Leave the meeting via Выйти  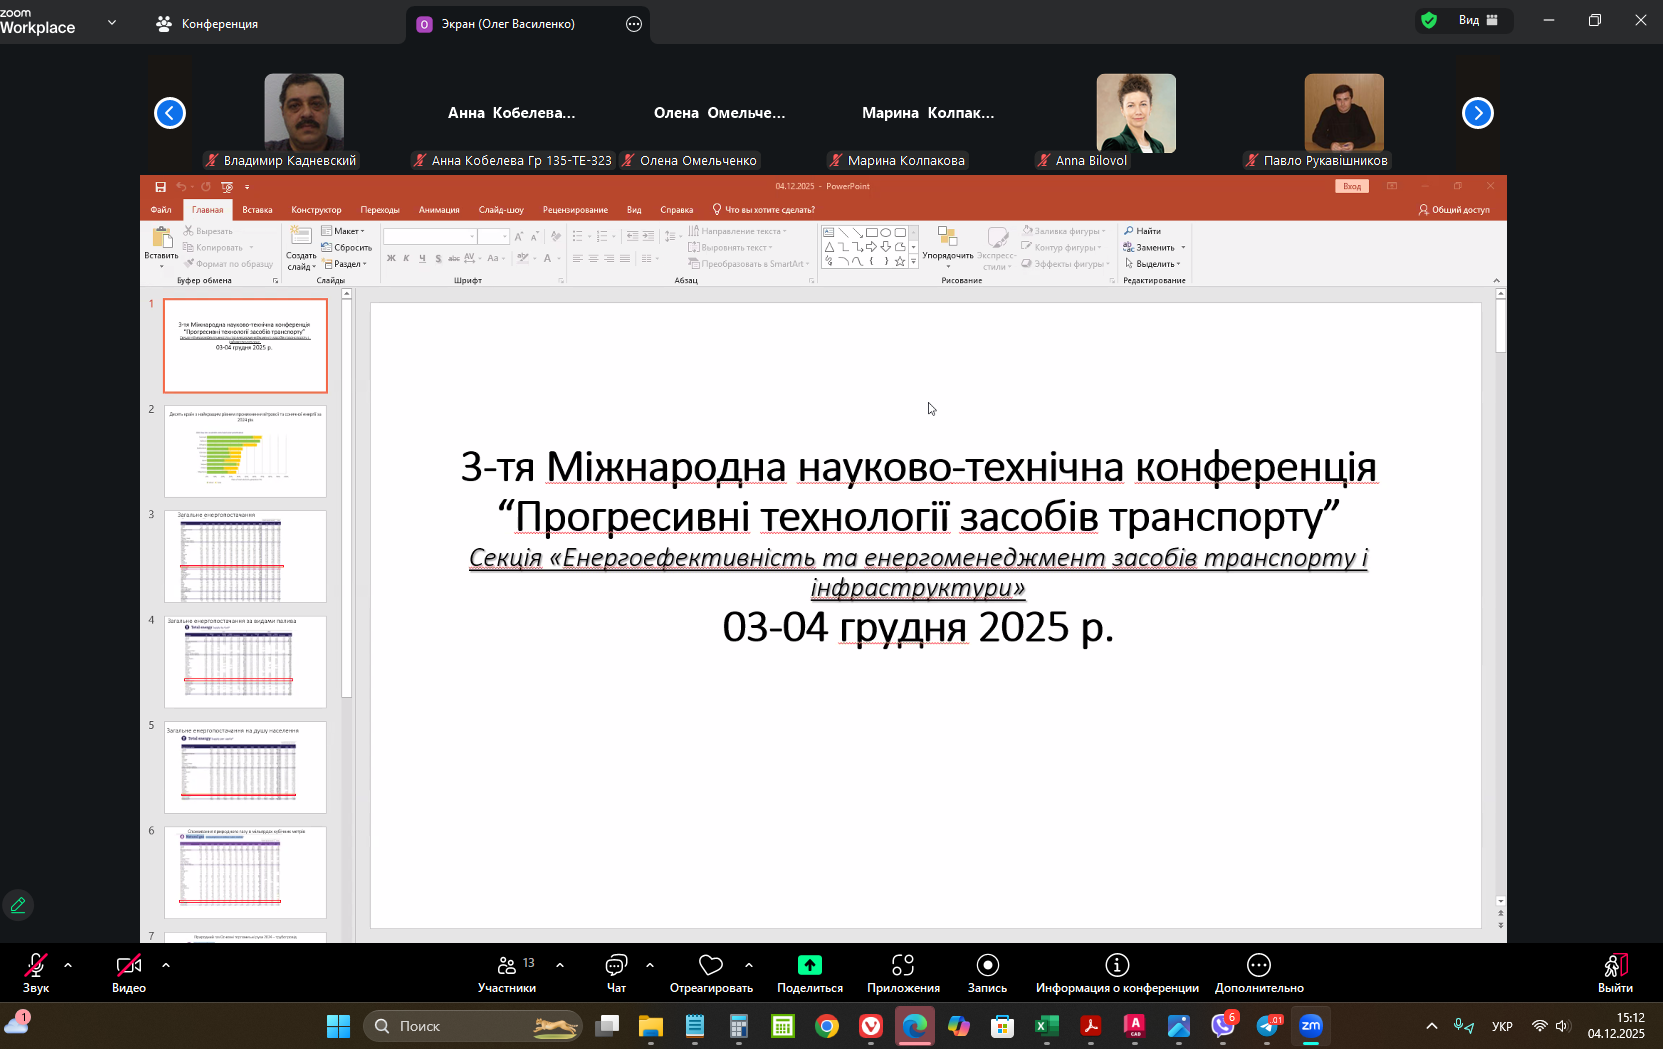(x=1615, y=972)
